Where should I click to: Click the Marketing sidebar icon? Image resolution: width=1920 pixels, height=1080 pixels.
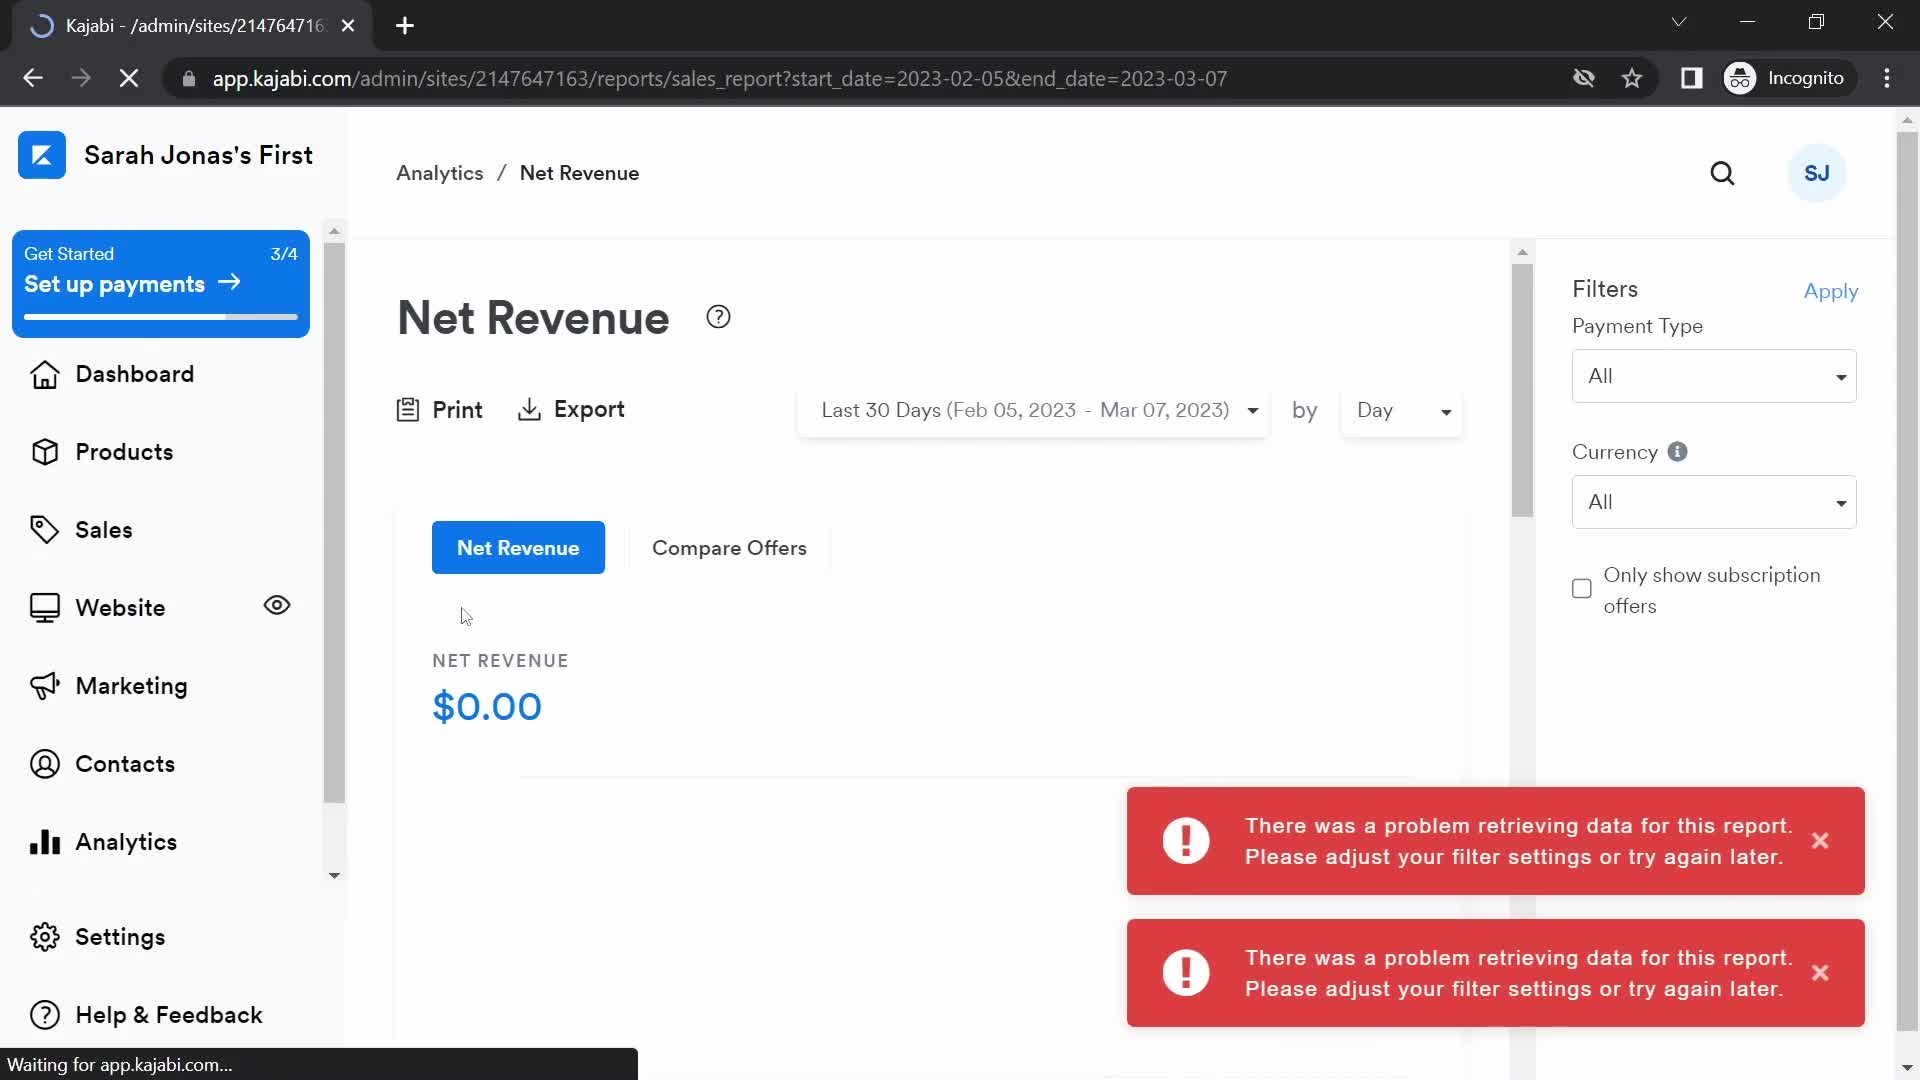point(45,686)
